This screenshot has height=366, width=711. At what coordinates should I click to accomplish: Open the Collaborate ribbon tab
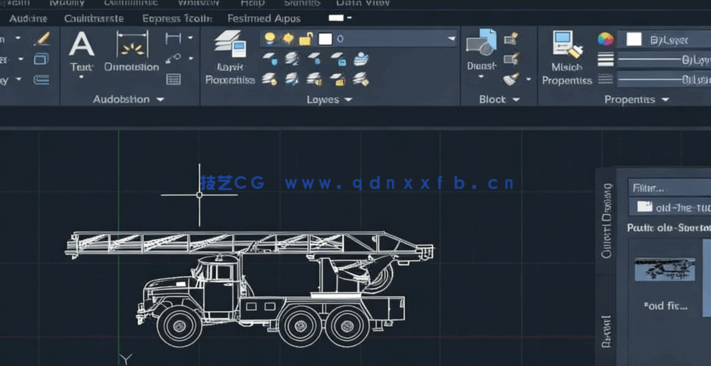94,19
